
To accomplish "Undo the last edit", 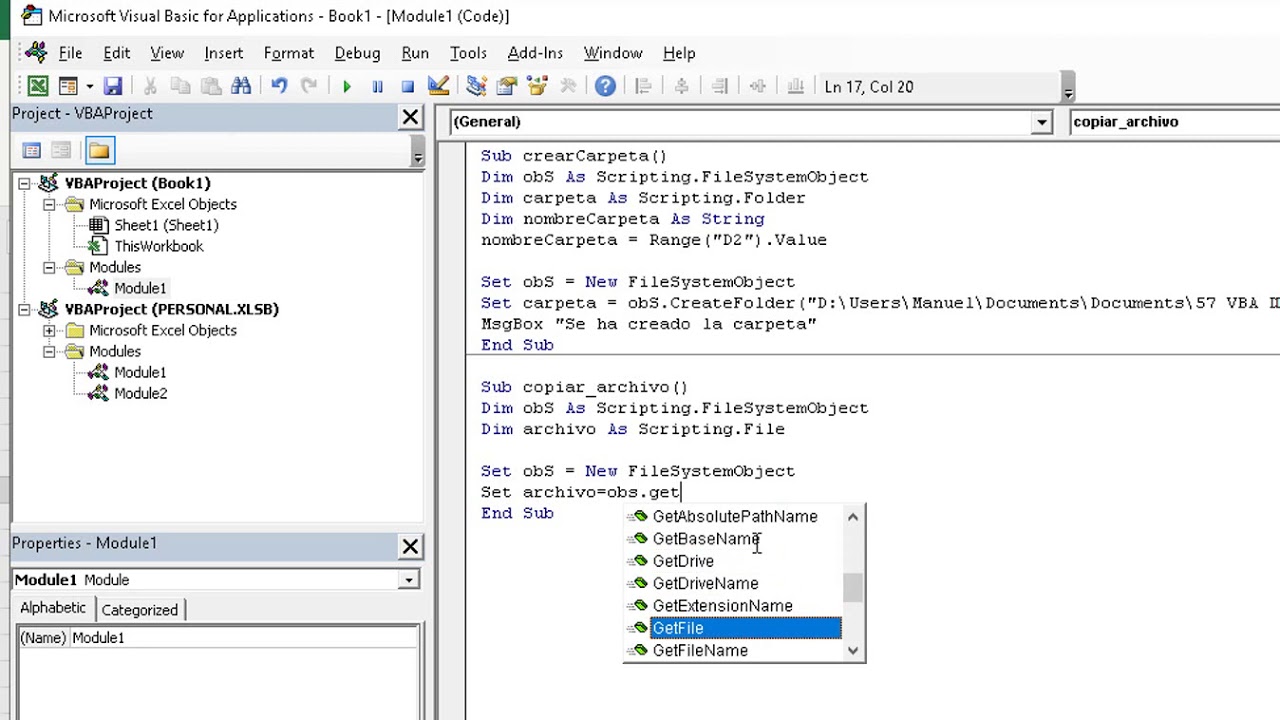I will point(279,87).
